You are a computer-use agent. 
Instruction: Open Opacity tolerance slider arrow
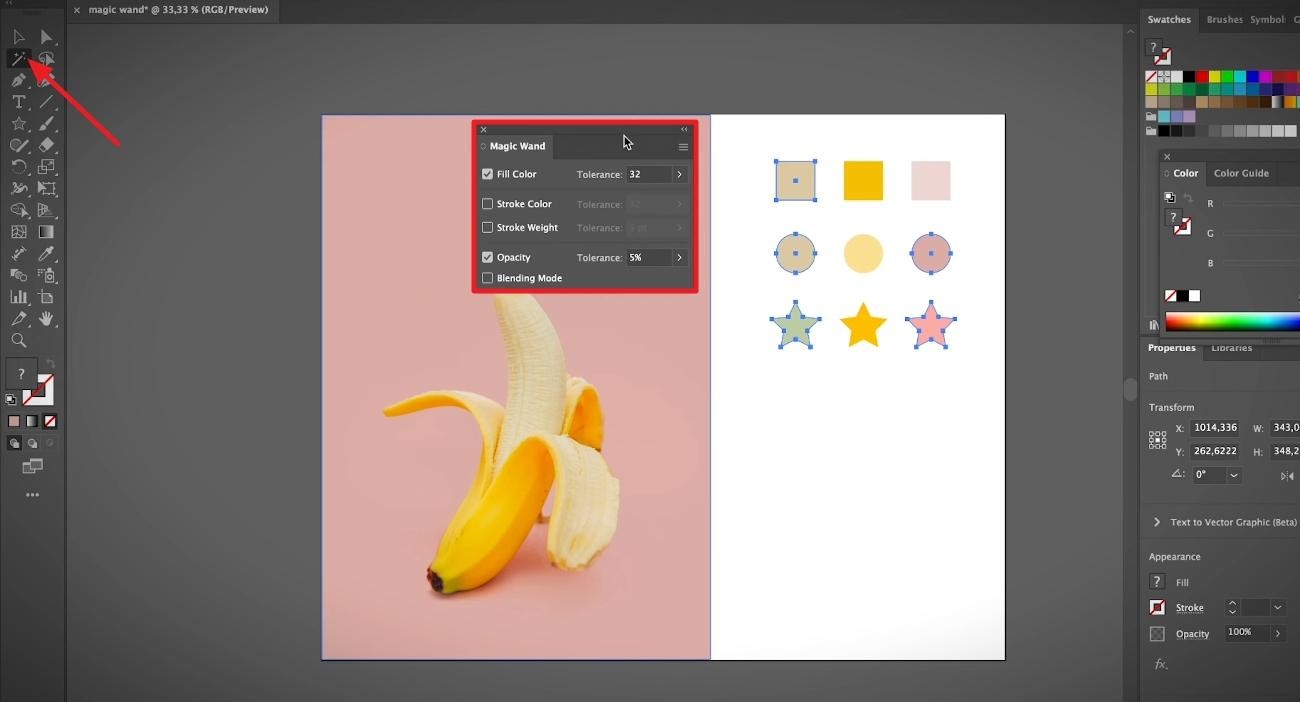(x=679, y=257)
